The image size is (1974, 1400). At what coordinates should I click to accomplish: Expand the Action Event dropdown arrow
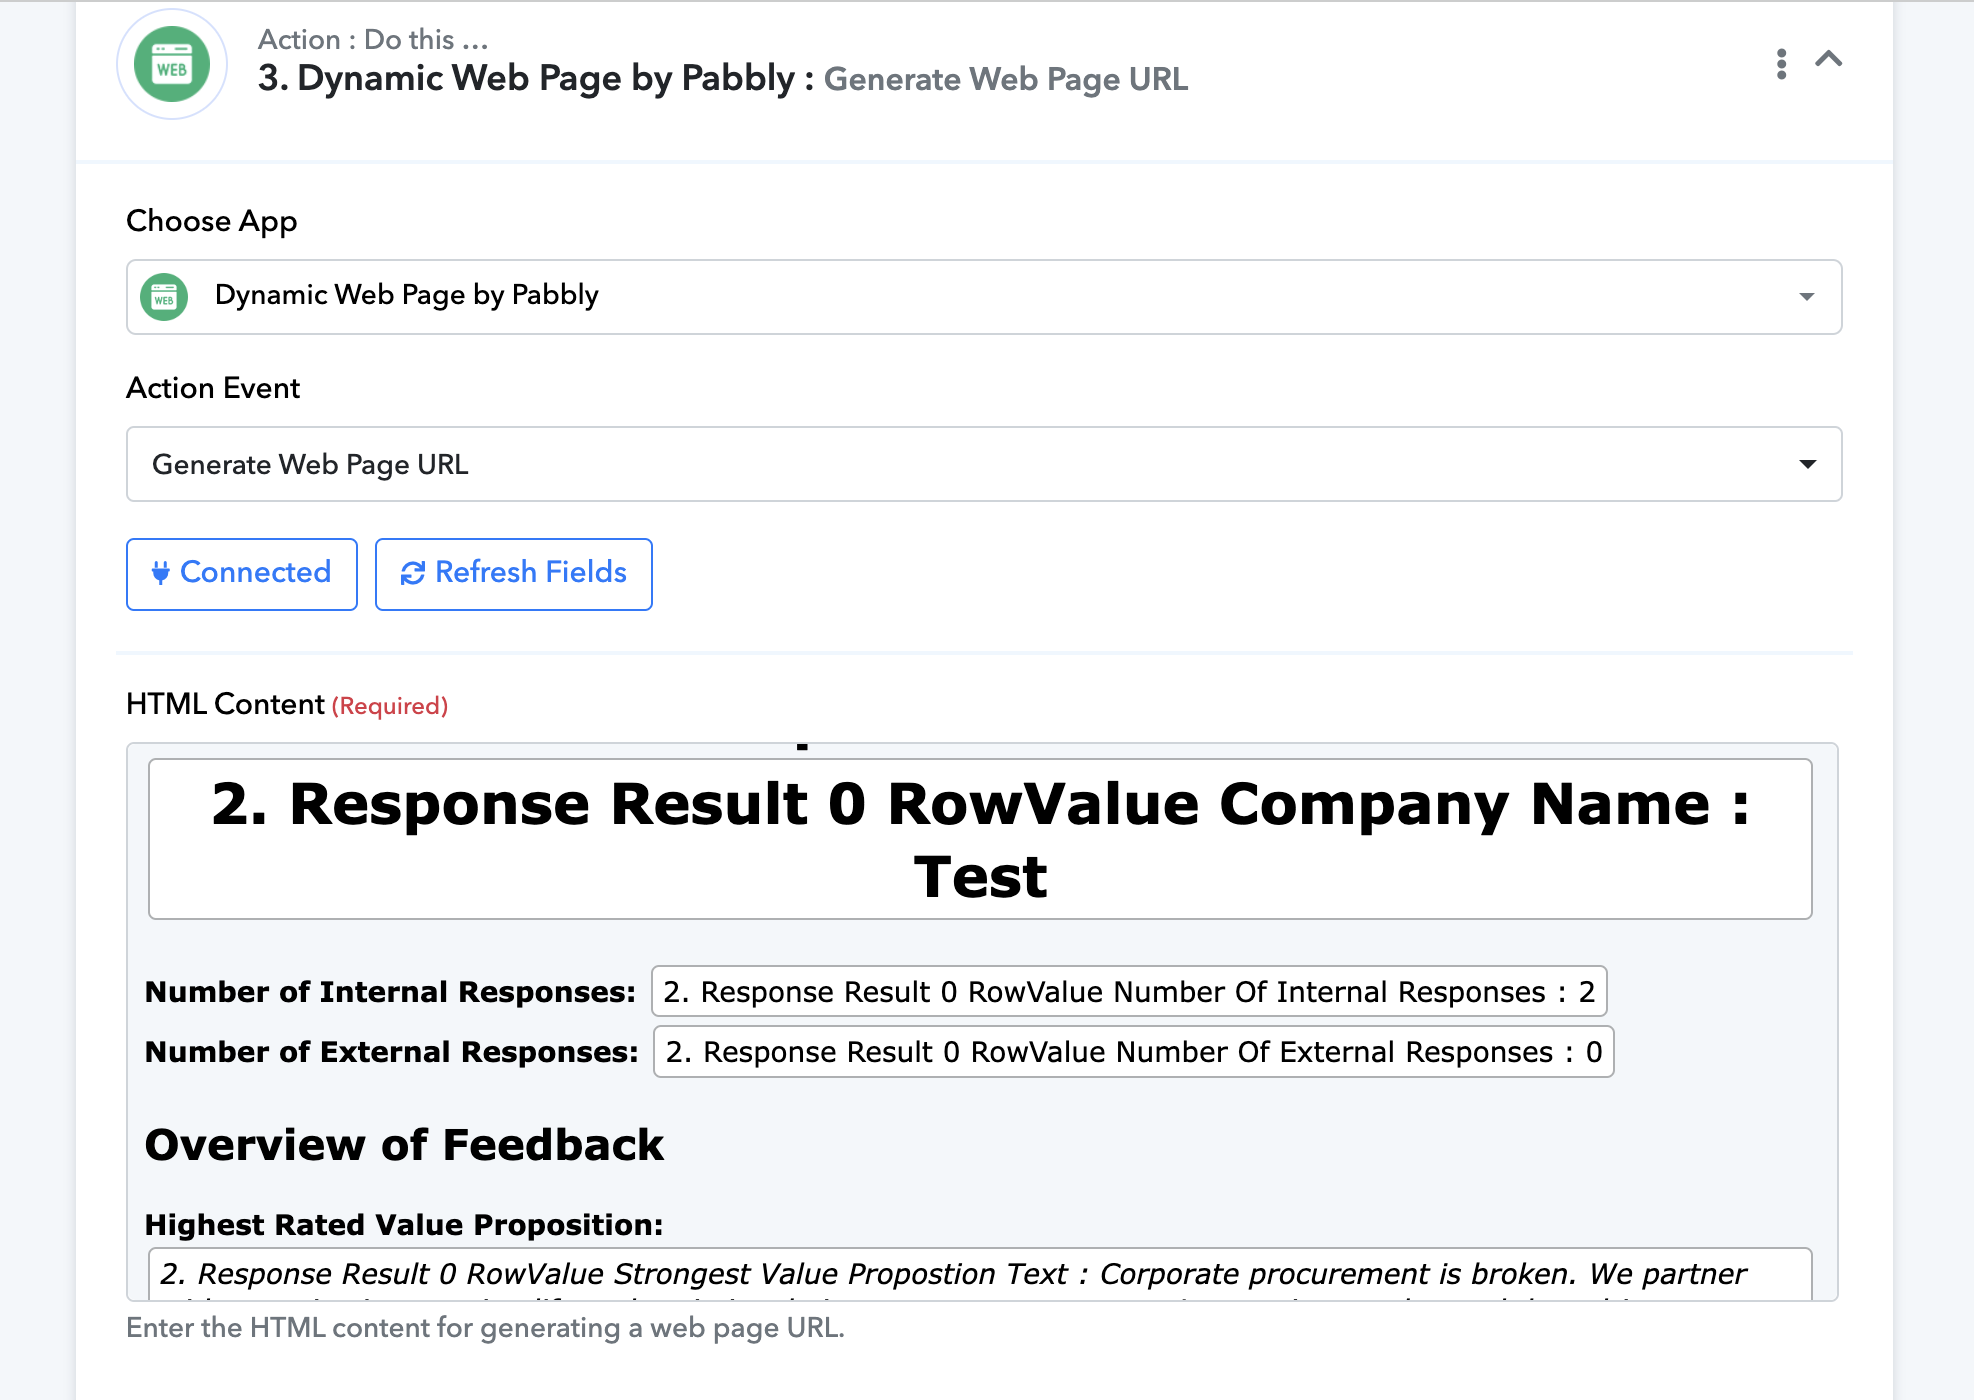(x=1806, y=464)
